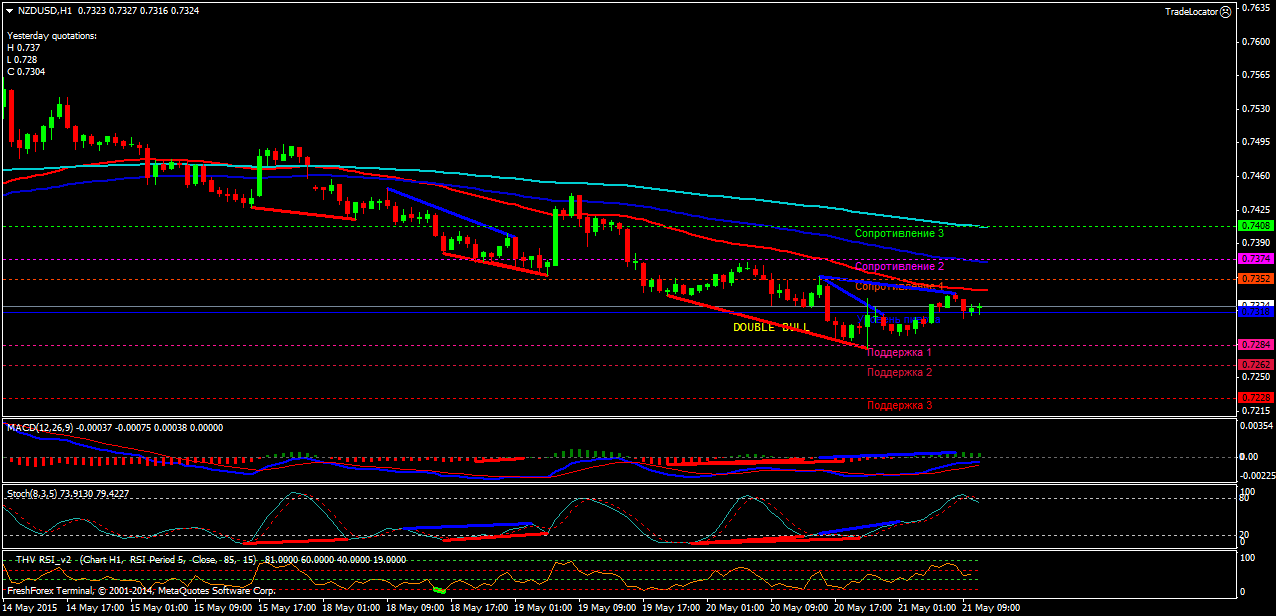The height and width of the screenshot is (616, 1276).
Task: Click the 0.7600 price scale value
Action: coord(1255,41)
